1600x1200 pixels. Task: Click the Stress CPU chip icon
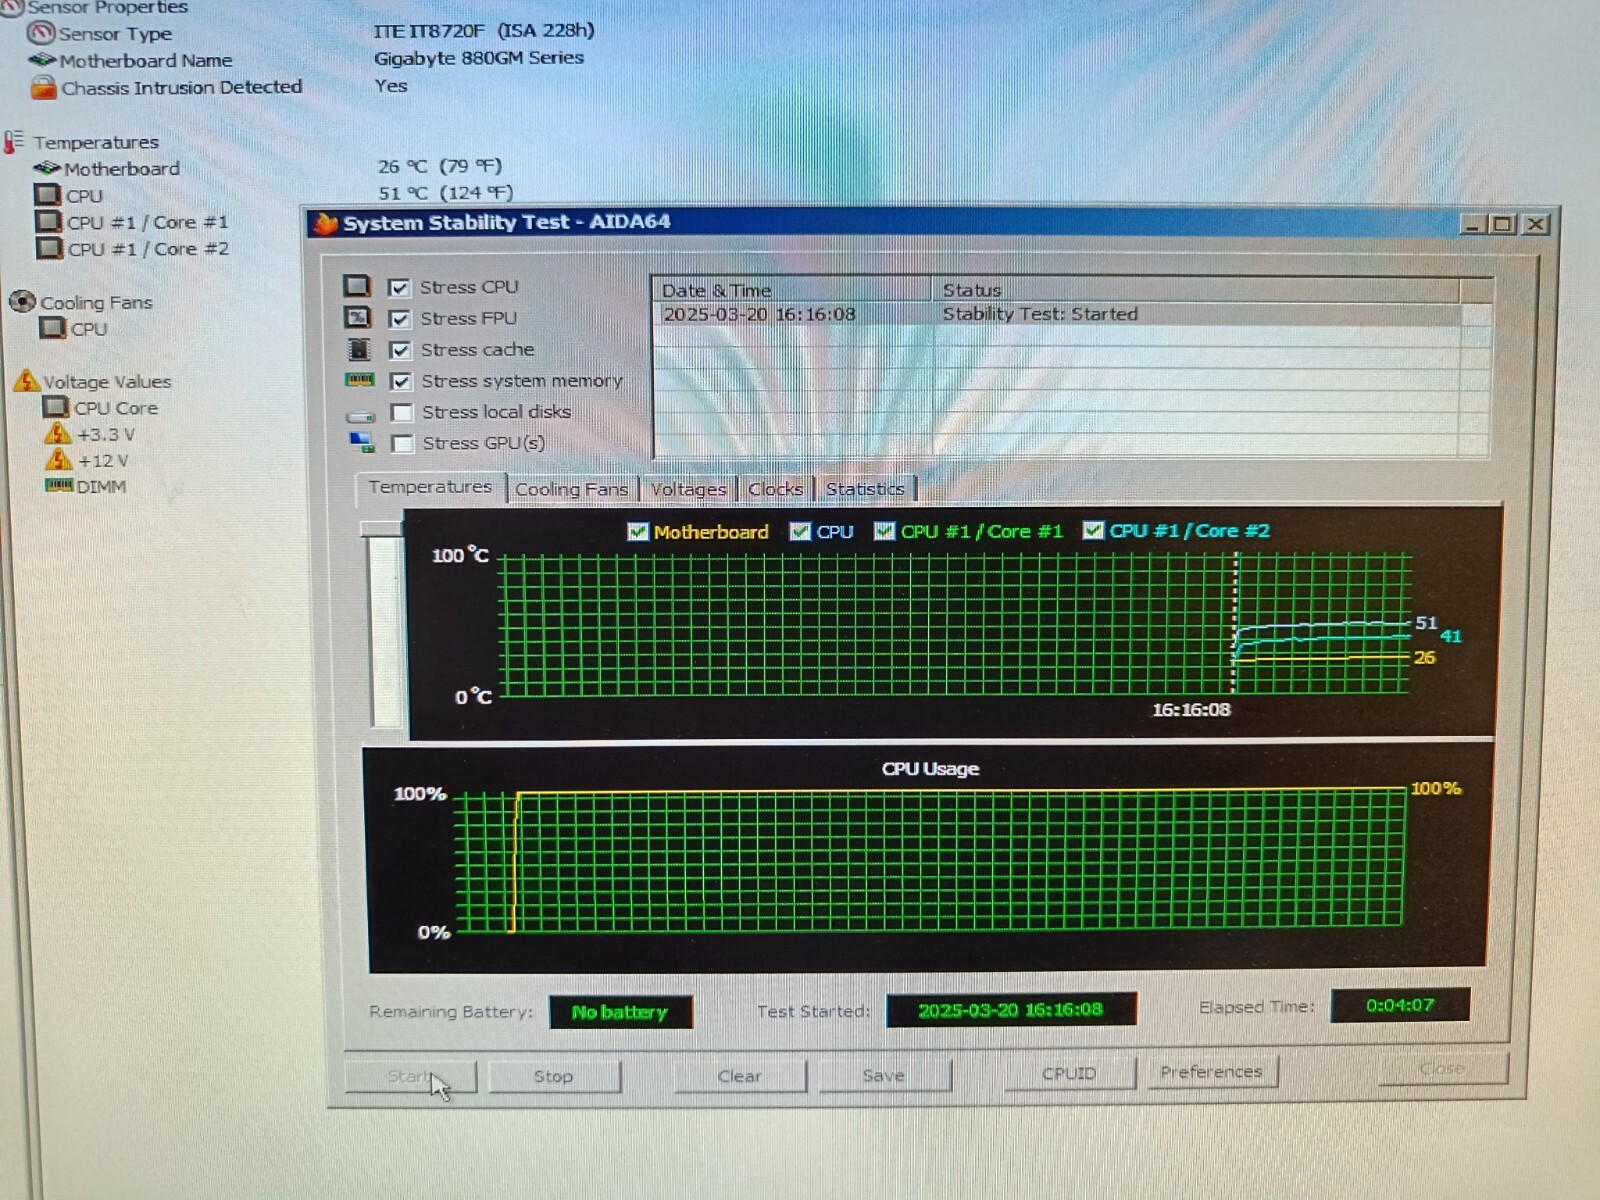357,286
